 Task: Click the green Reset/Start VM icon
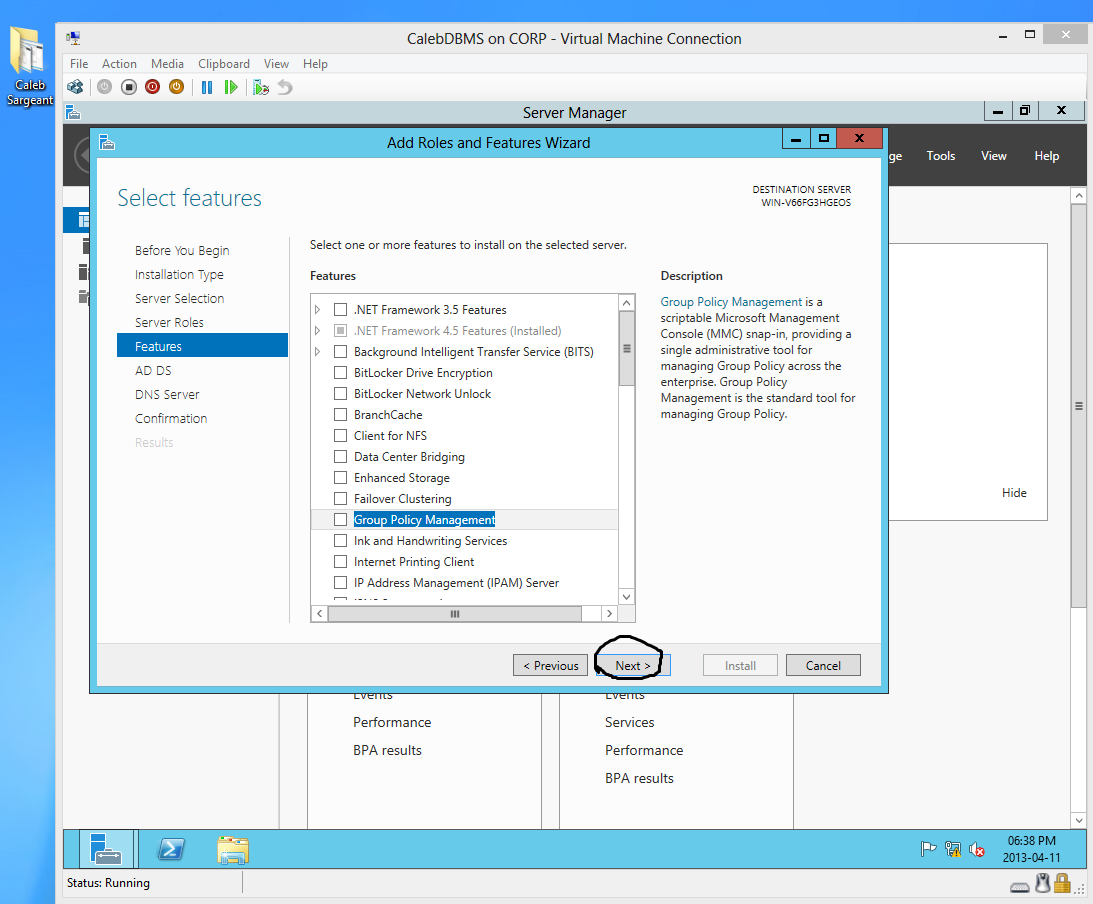231,87
